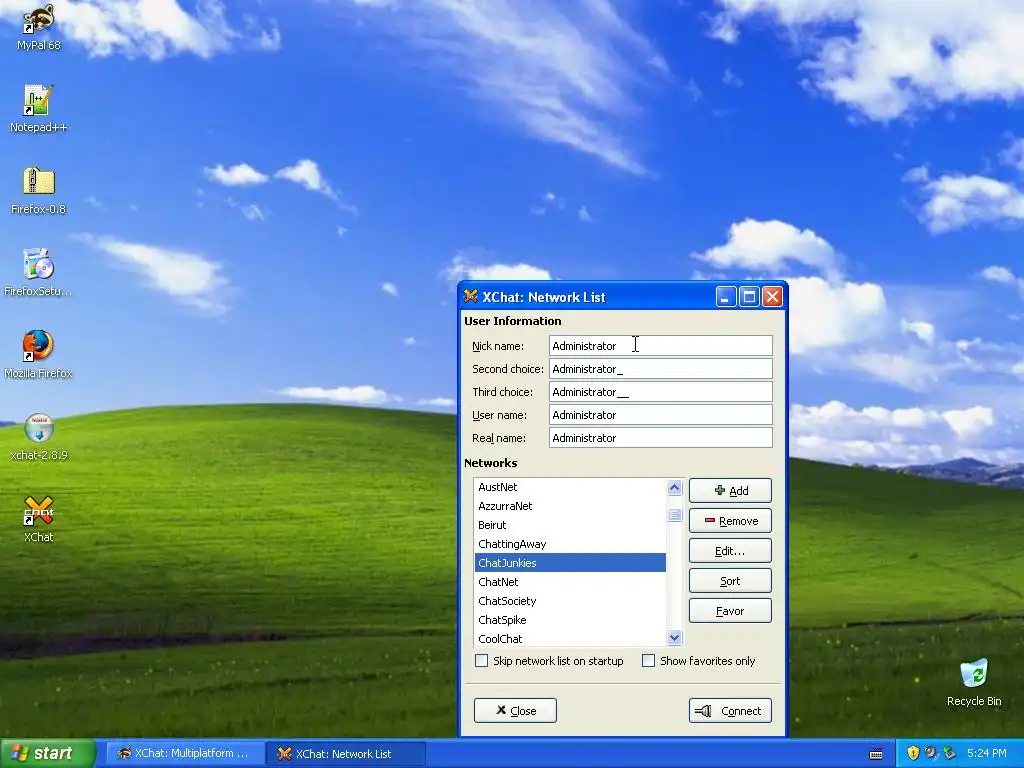This screenshot has width=1024, height=768.
Task: Select AzzurraNet in the networks list
Action: tap(570, 505)
